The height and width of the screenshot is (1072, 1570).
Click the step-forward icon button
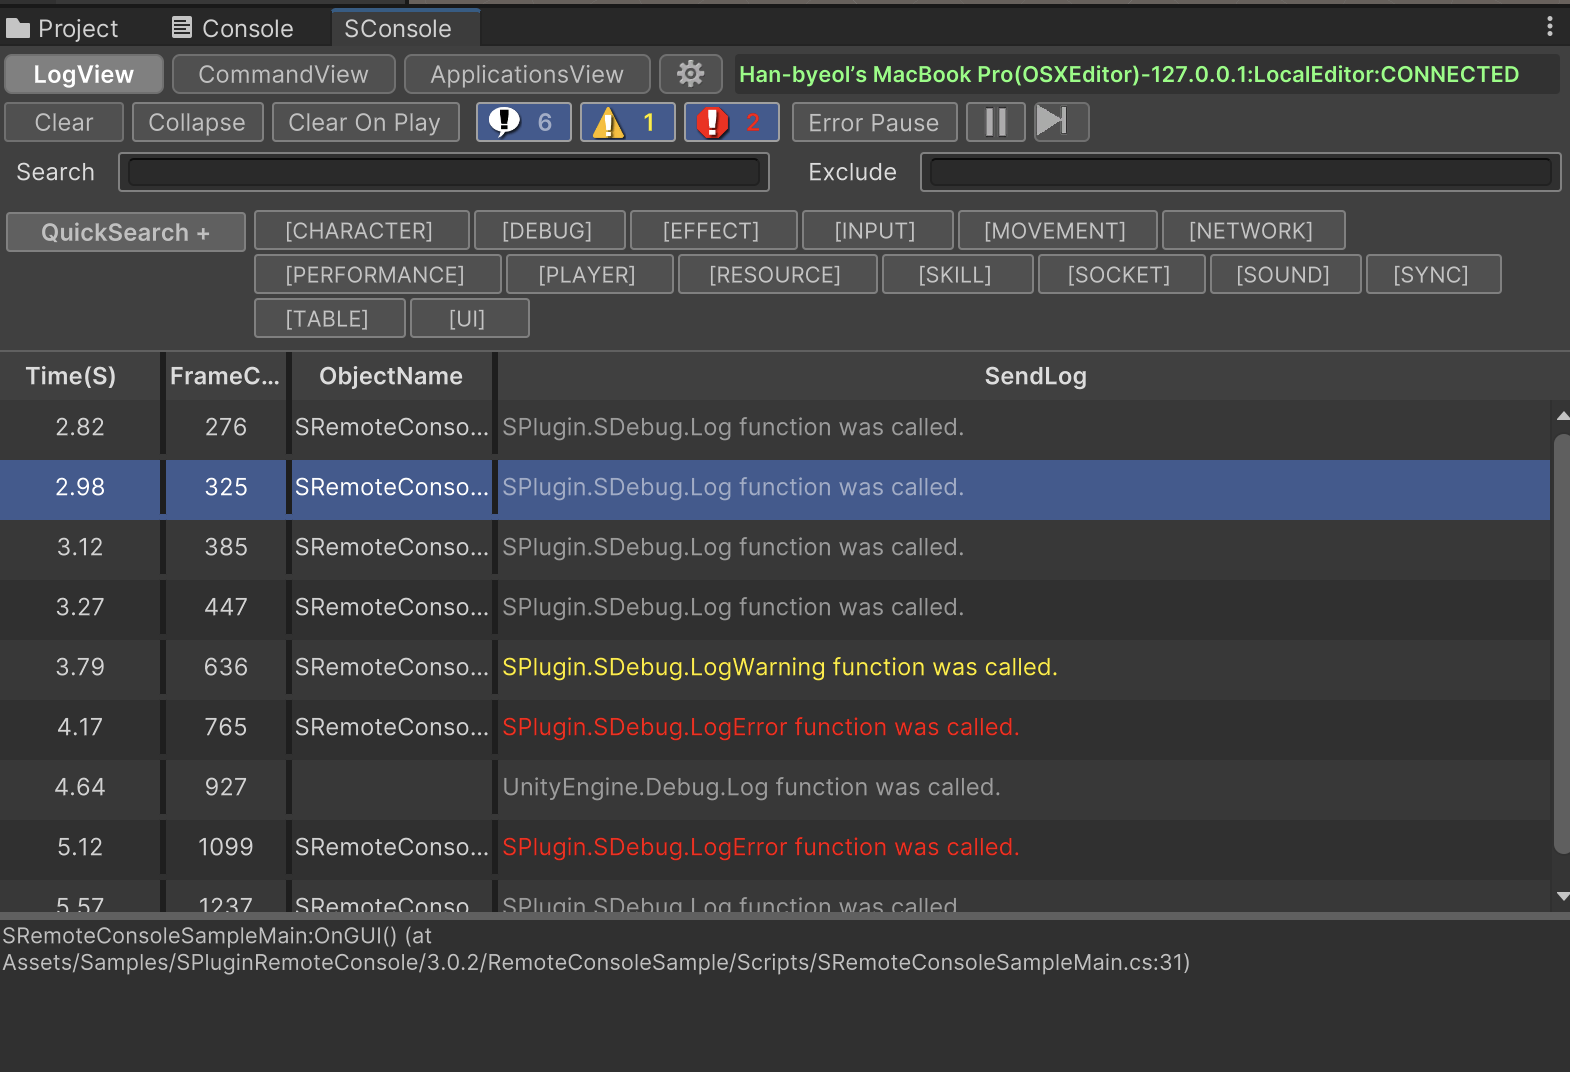[x=1061, y=122]
